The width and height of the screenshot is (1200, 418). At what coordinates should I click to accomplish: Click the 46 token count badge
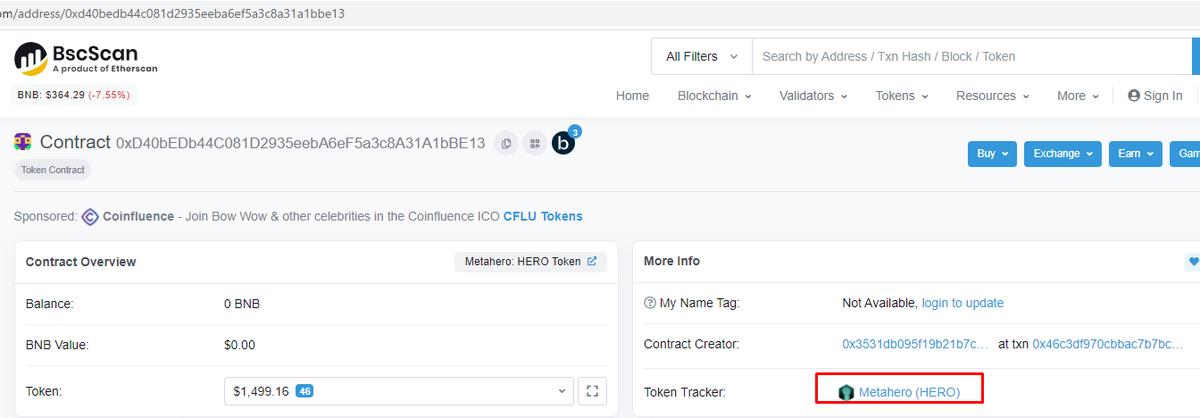tap(305, 390)
